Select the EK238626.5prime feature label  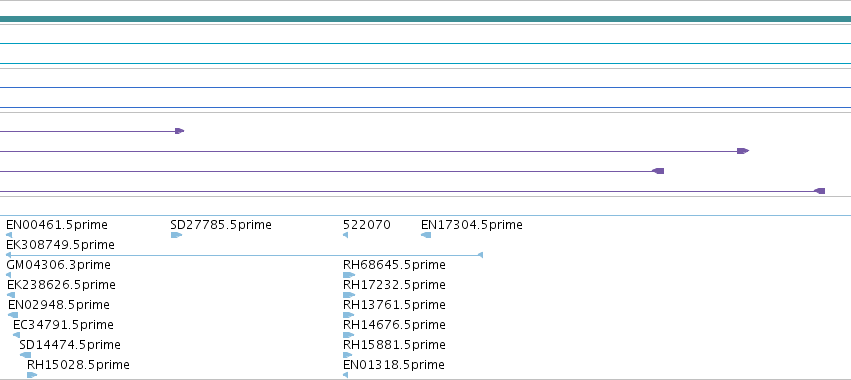[61, 285]
